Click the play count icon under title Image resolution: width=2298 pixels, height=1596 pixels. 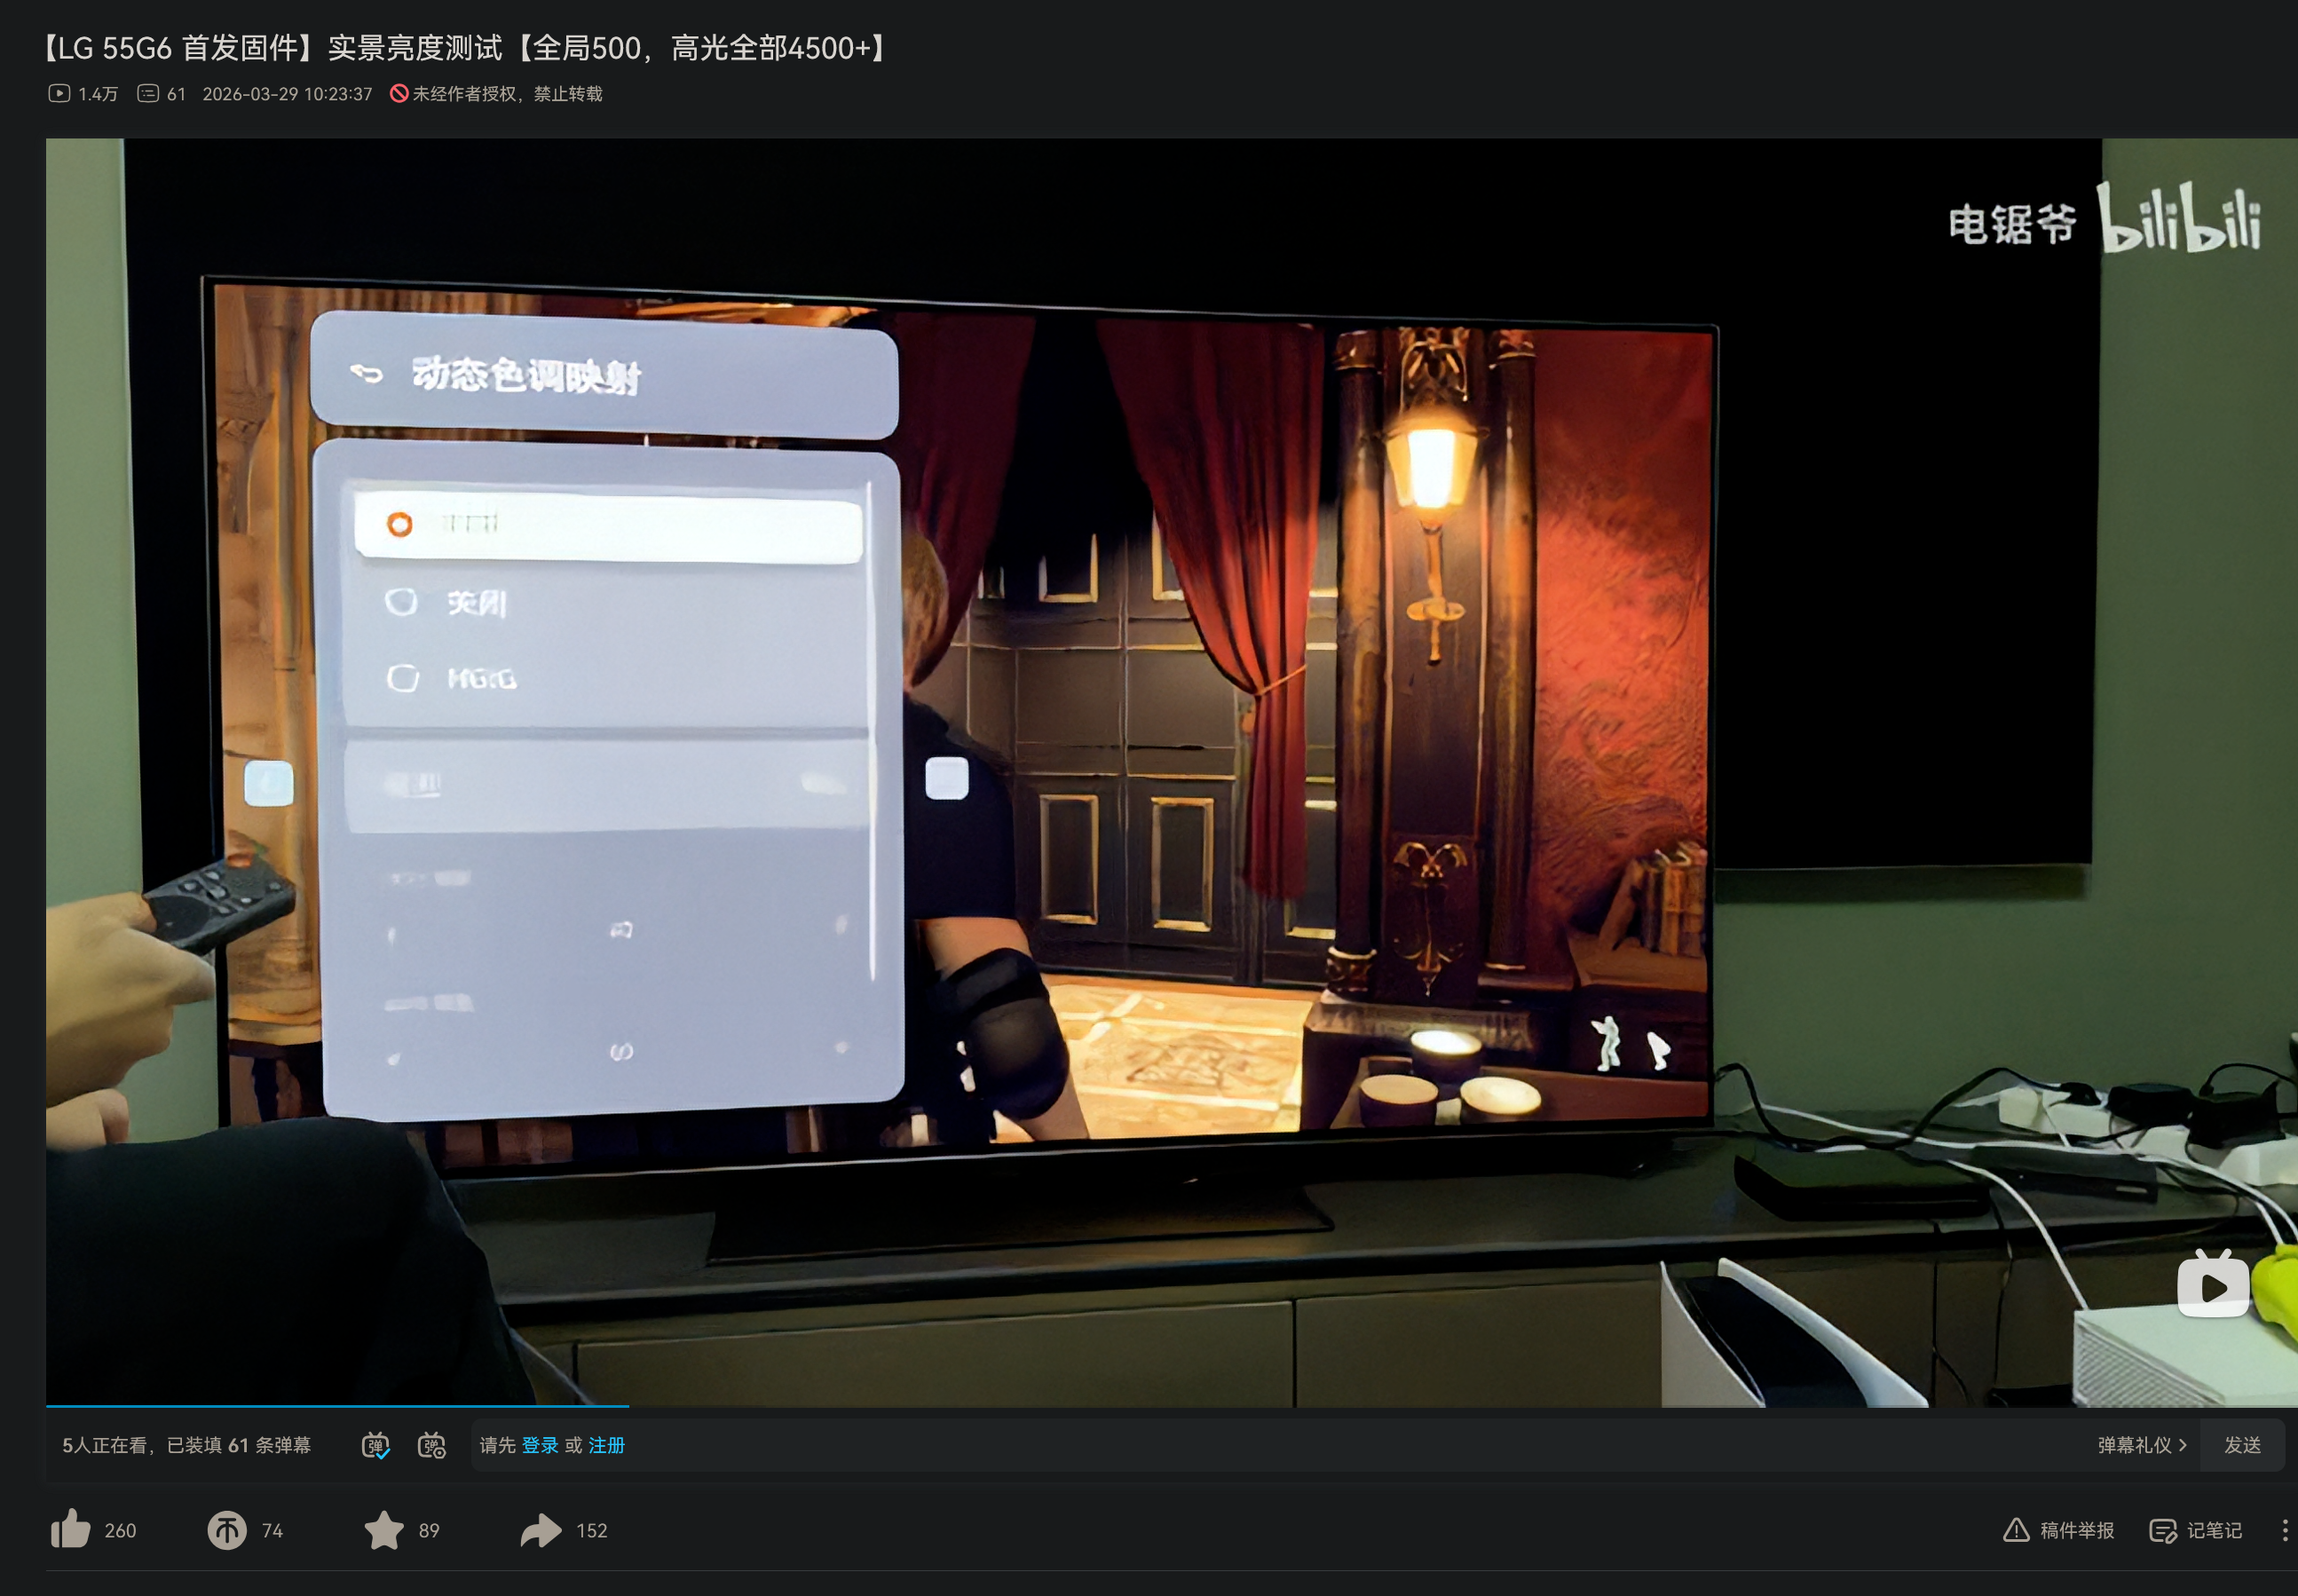click(x=59, y=93)
